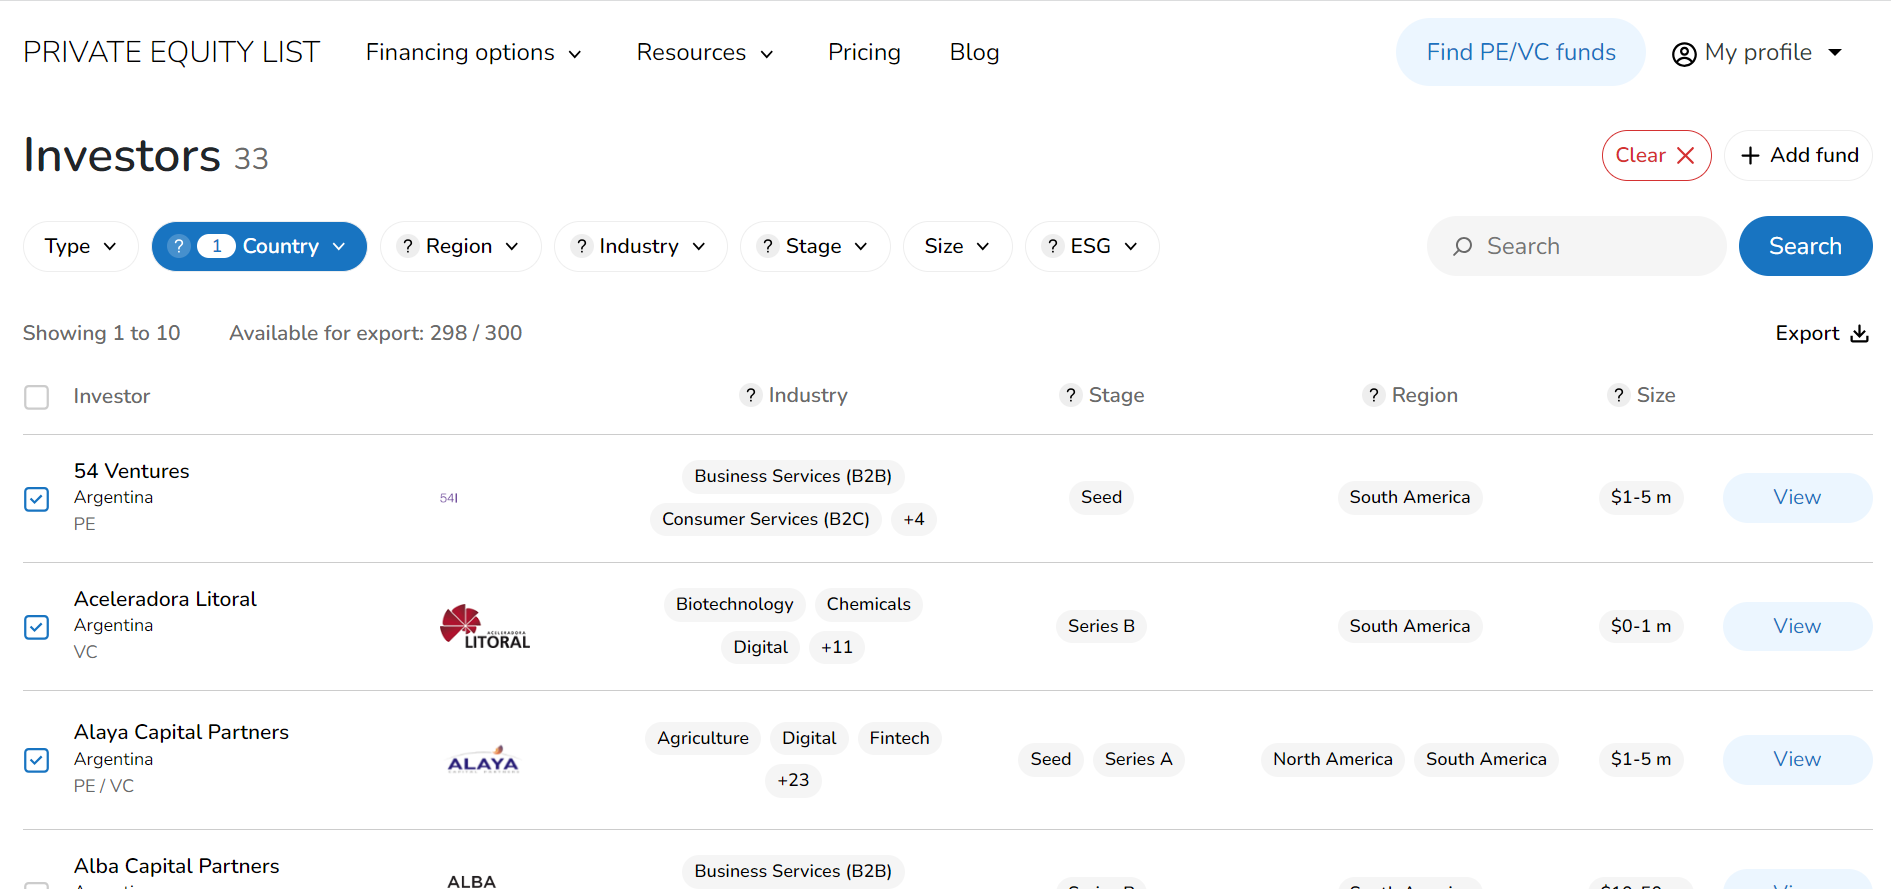Click the Series A stage tag
Image resolution: width=1891 pixels, height=889 pixels.
click(x=1138, y=759)
